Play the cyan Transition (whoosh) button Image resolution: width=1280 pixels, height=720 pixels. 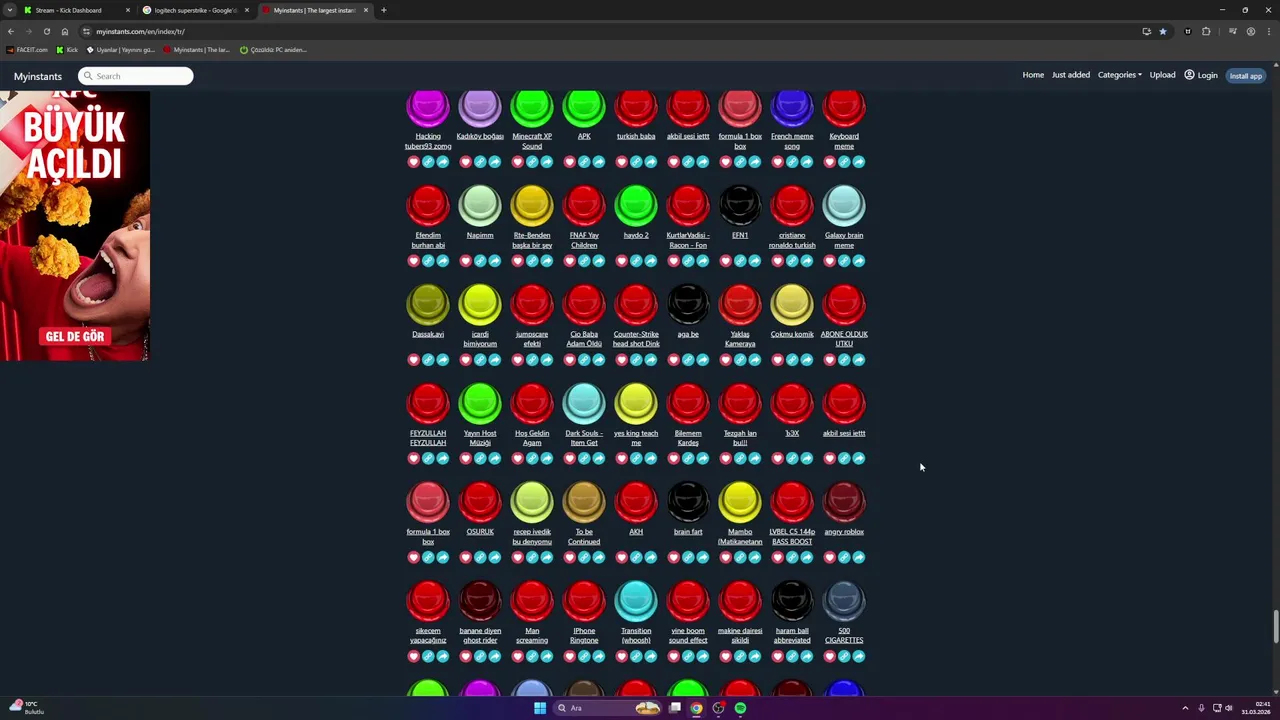click(636, 601)
